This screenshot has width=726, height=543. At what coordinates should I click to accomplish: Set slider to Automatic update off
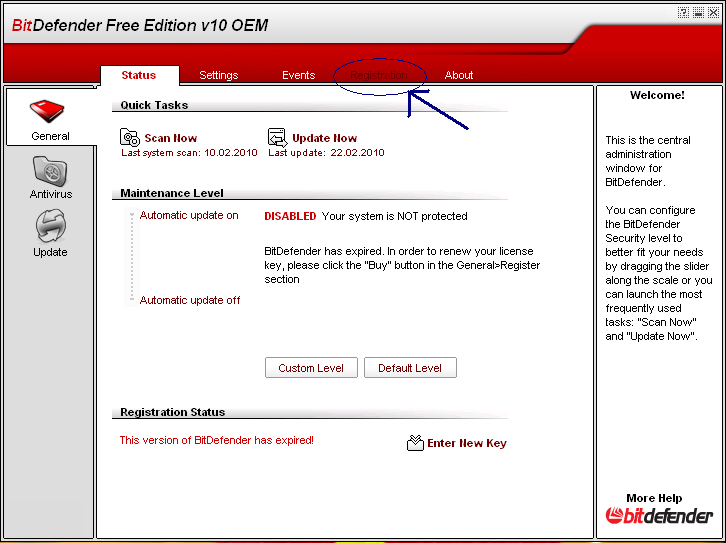pyautogui.click(x=190, y=300)
